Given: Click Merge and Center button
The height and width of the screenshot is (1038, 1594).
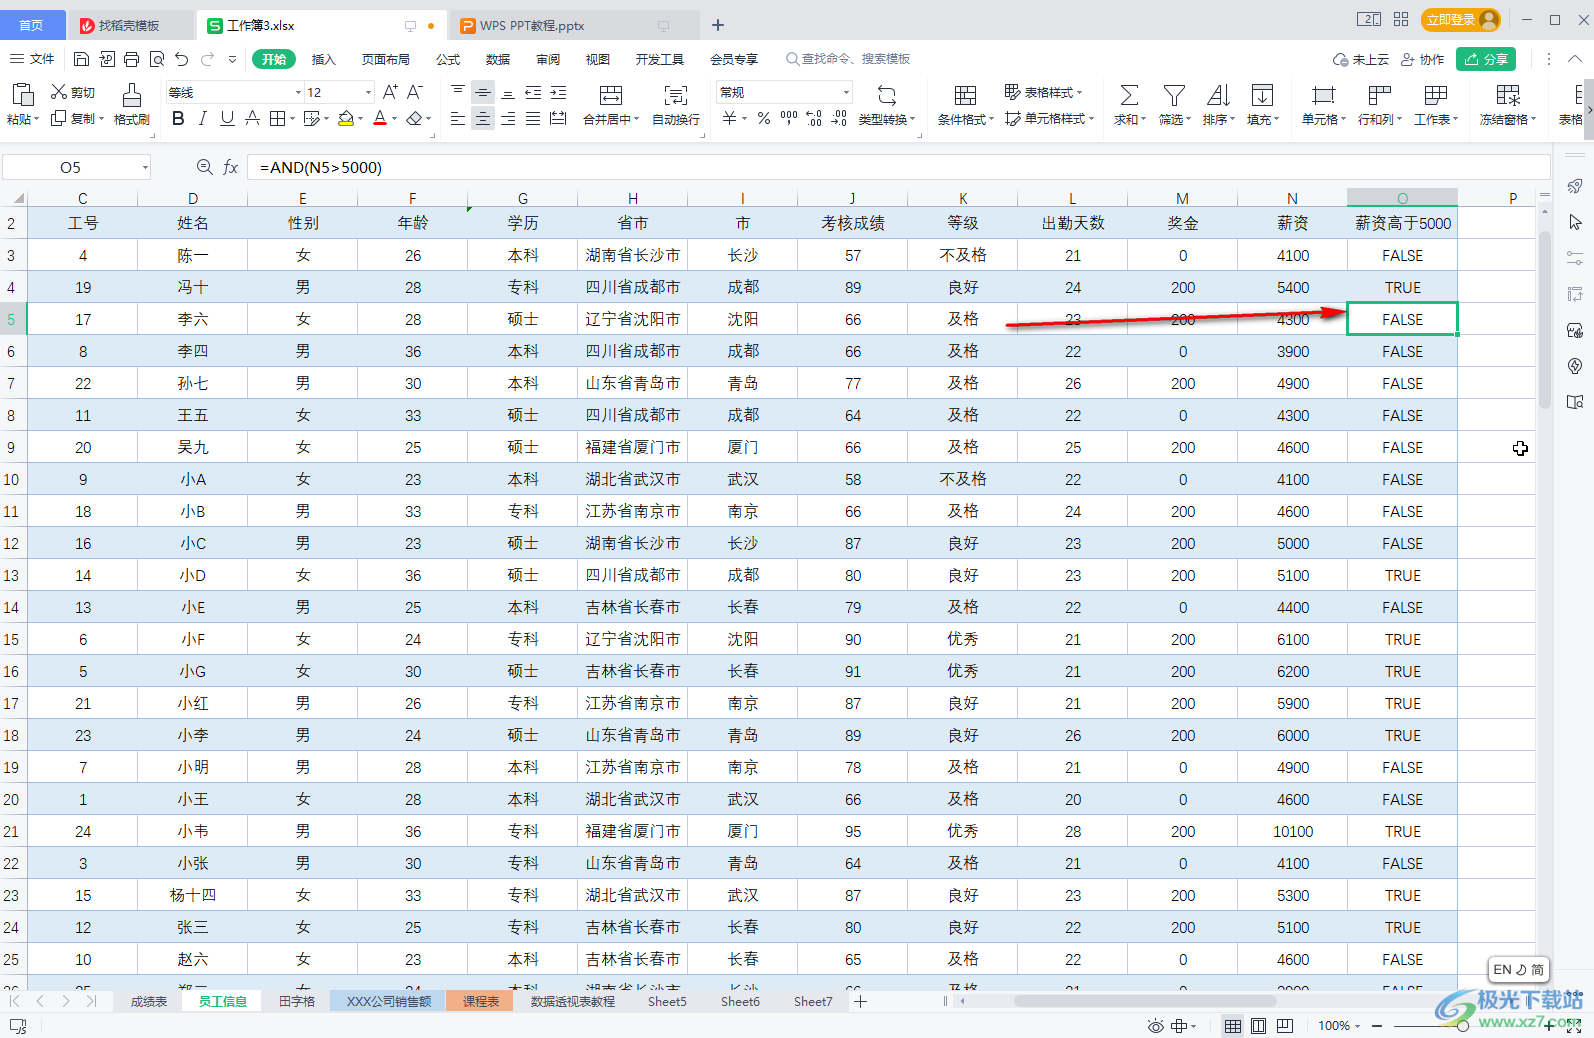Looking at the screenshot, I should pyautogui.click(x=610, y=104).
